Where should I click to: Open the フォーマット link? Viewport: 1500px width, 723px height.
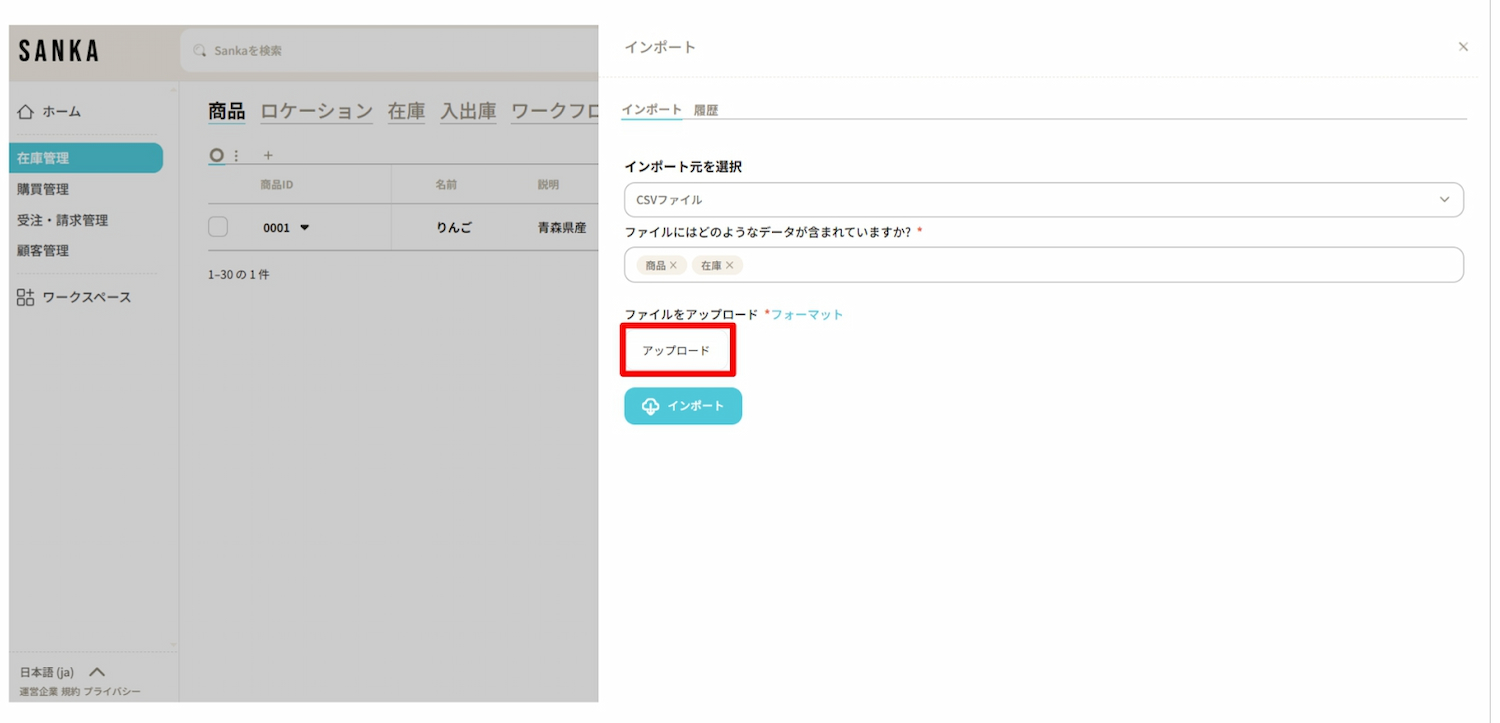[x=807, y=314]
